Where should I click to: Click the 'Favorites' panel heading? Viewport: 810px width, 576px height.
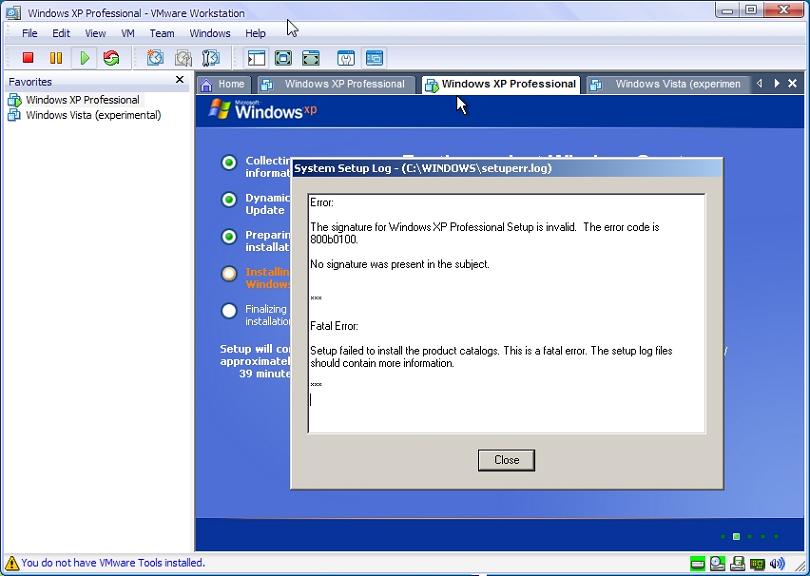click(30, 82)
